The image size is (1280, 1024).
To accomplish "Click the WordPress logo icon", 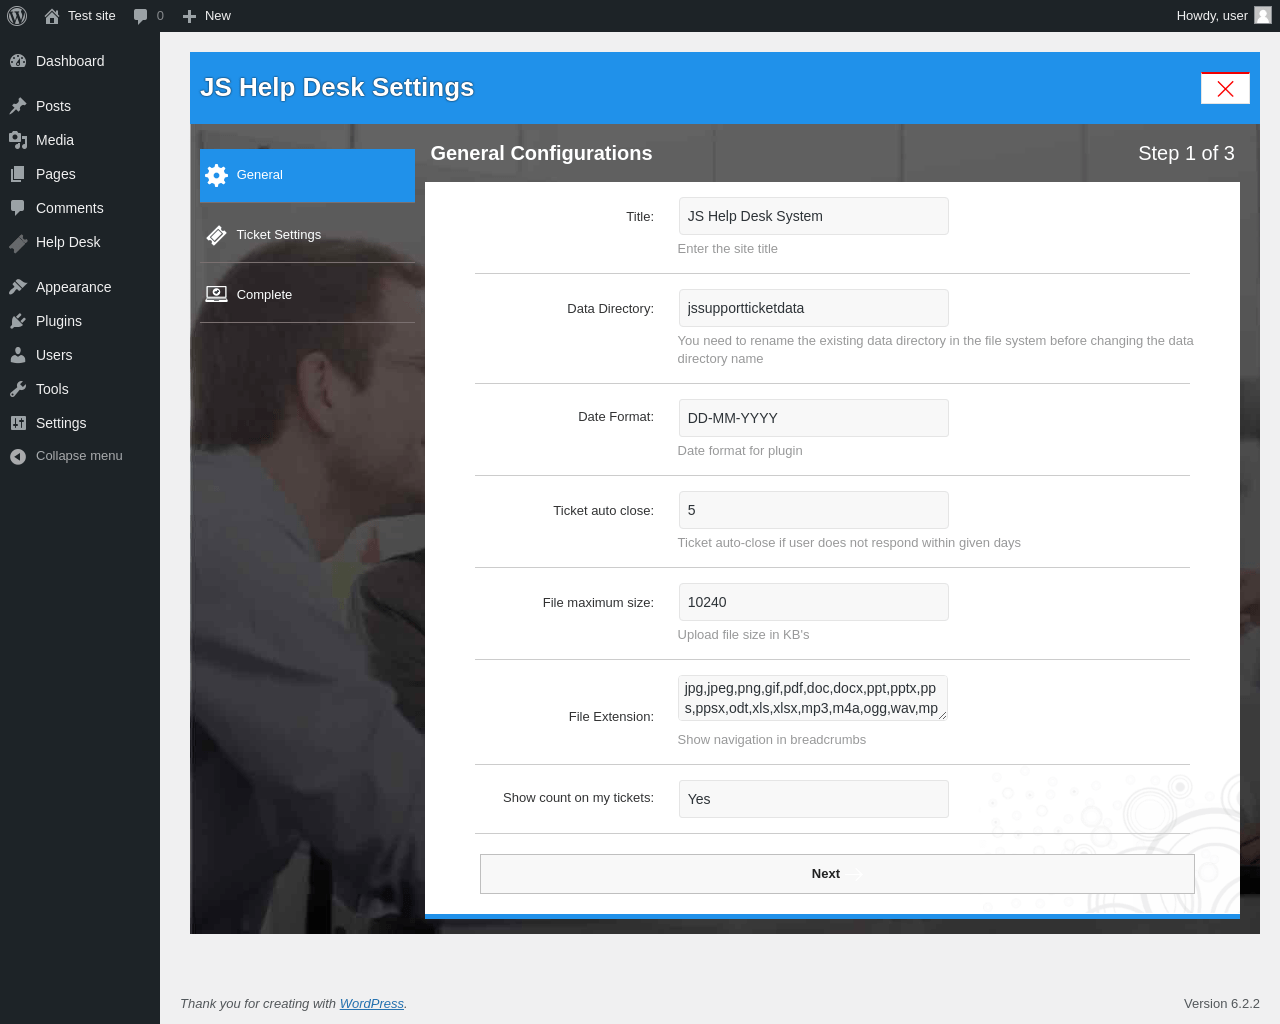I will click(17, 16).
